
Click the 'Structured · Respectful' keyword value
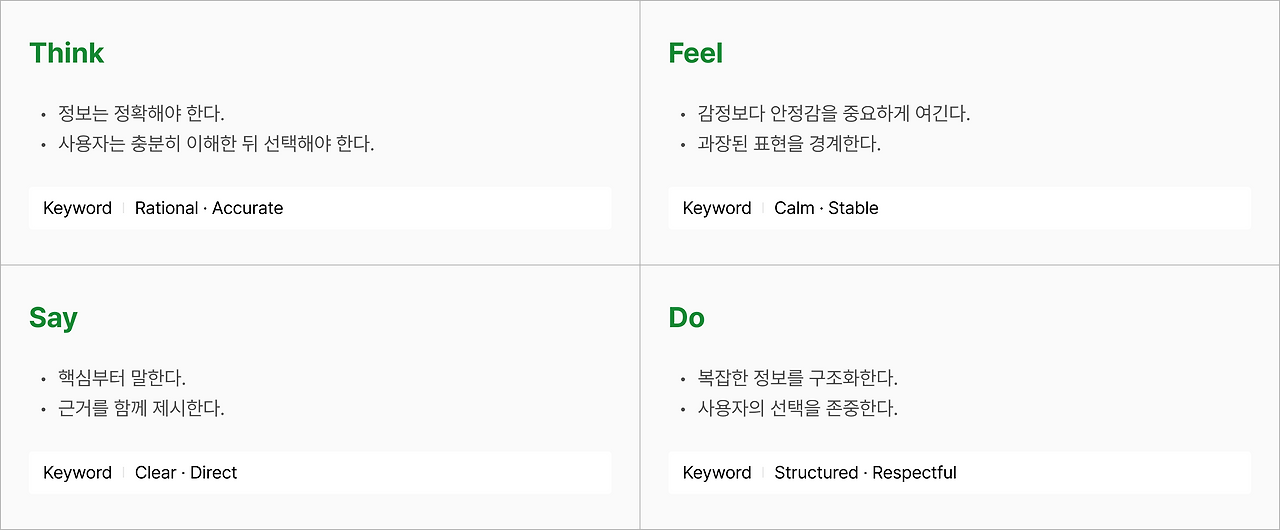[865, 473]
